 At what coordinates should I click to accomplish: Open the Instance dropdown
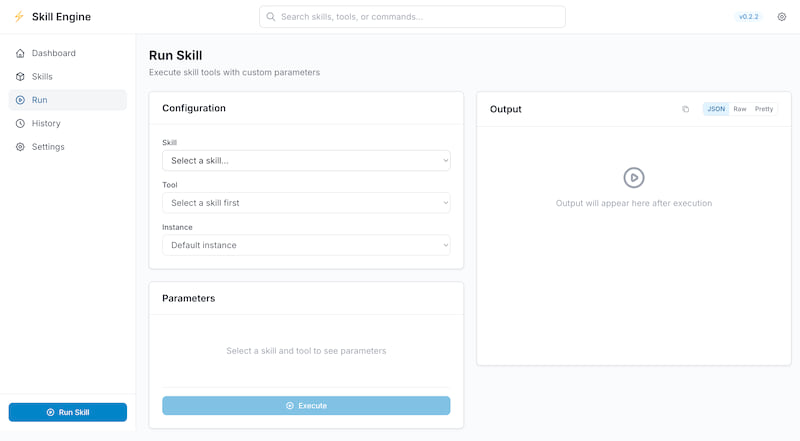pos(306,245)
